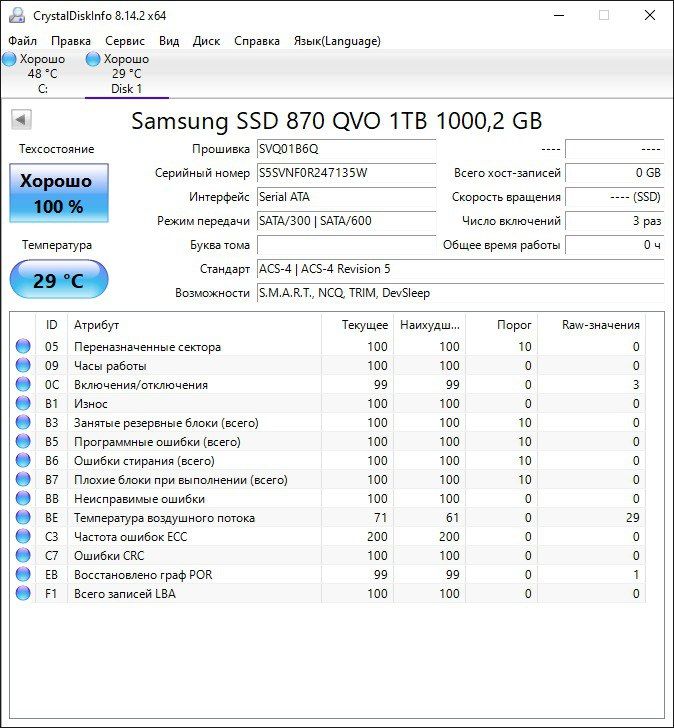
Task: Open the Диск menu
Action: pyautogui.click(x=207, y=41)
